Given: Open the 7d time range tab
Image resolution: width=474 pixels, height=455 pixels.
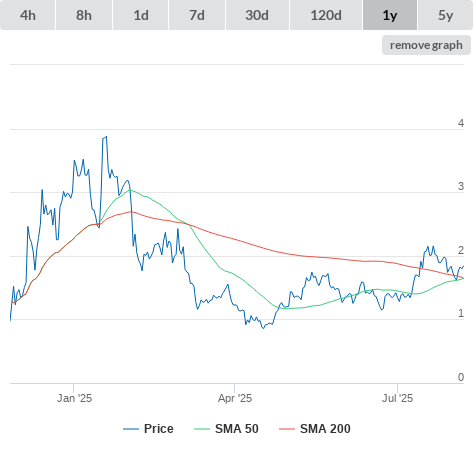Looking at the screenshot, I should point(197,15).
